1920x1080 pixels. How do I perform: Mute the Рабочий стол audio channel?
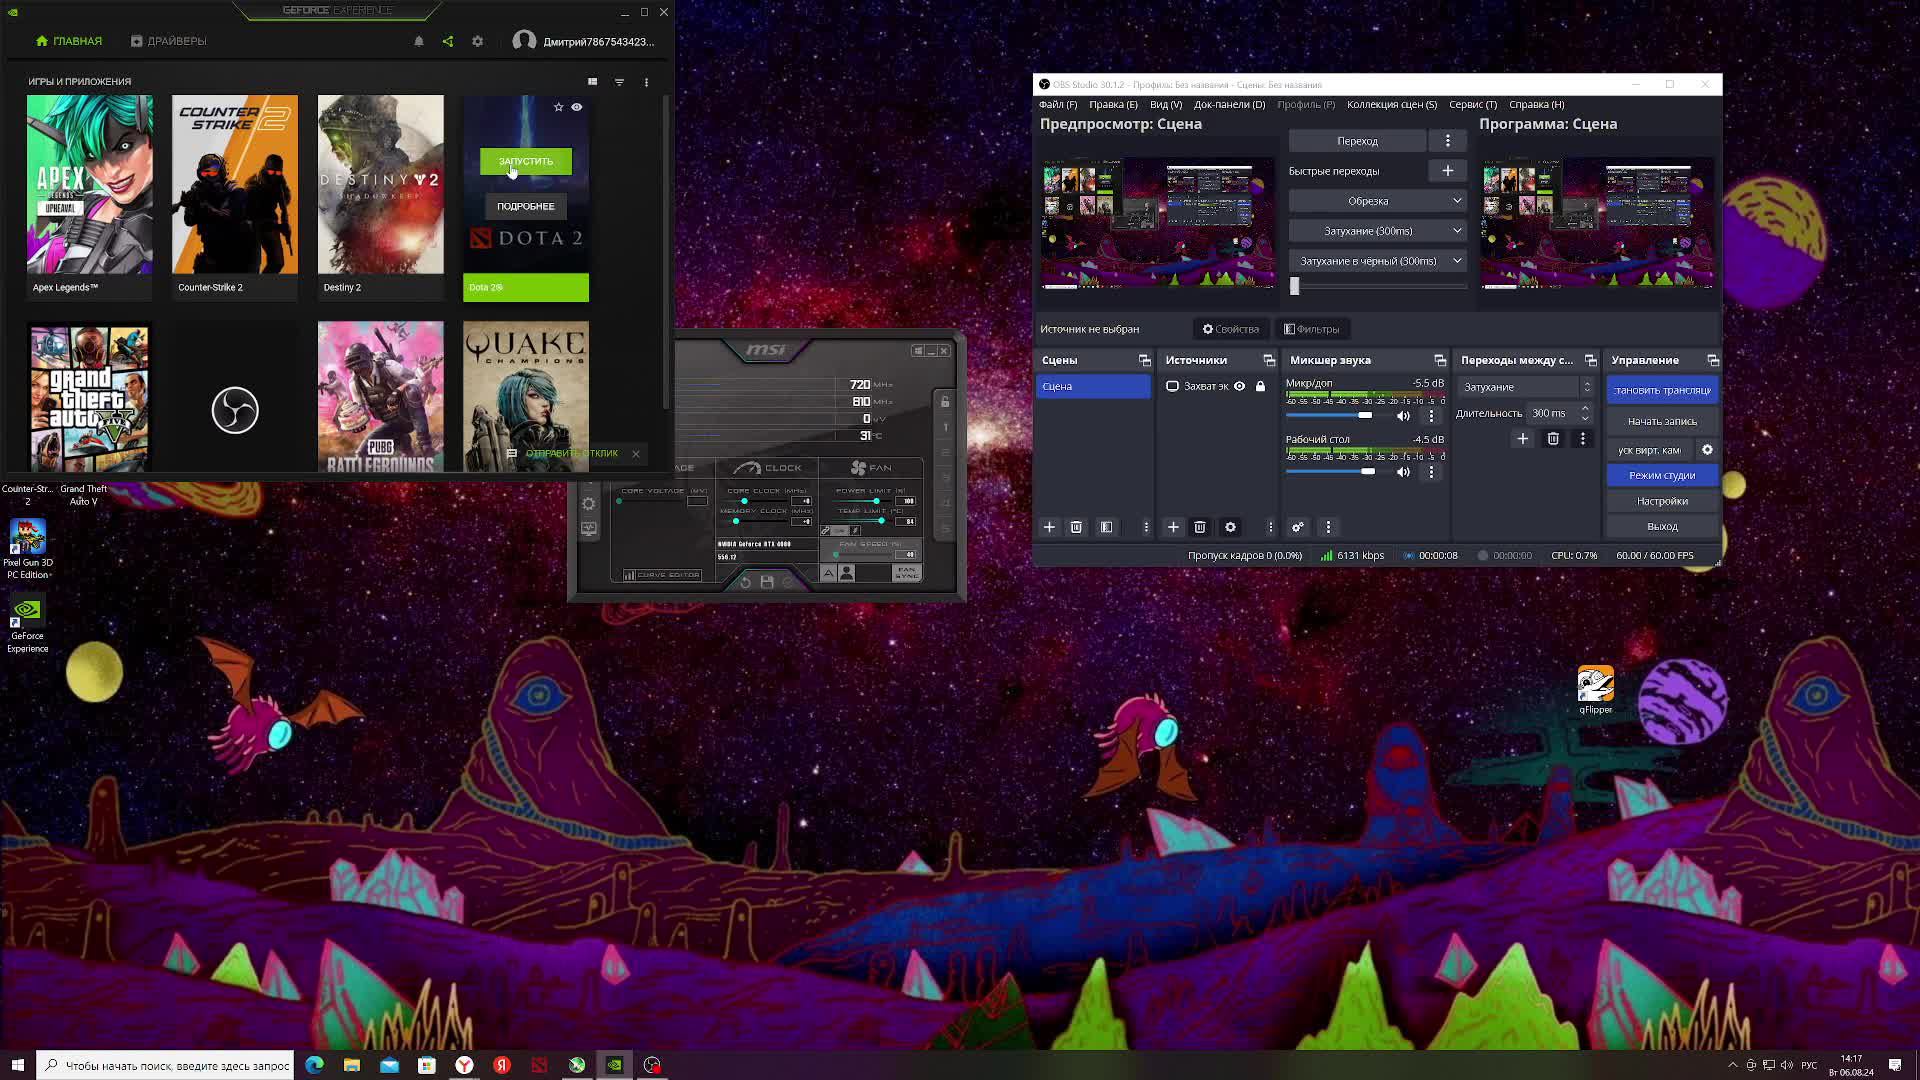click(x=1403, y=472)
